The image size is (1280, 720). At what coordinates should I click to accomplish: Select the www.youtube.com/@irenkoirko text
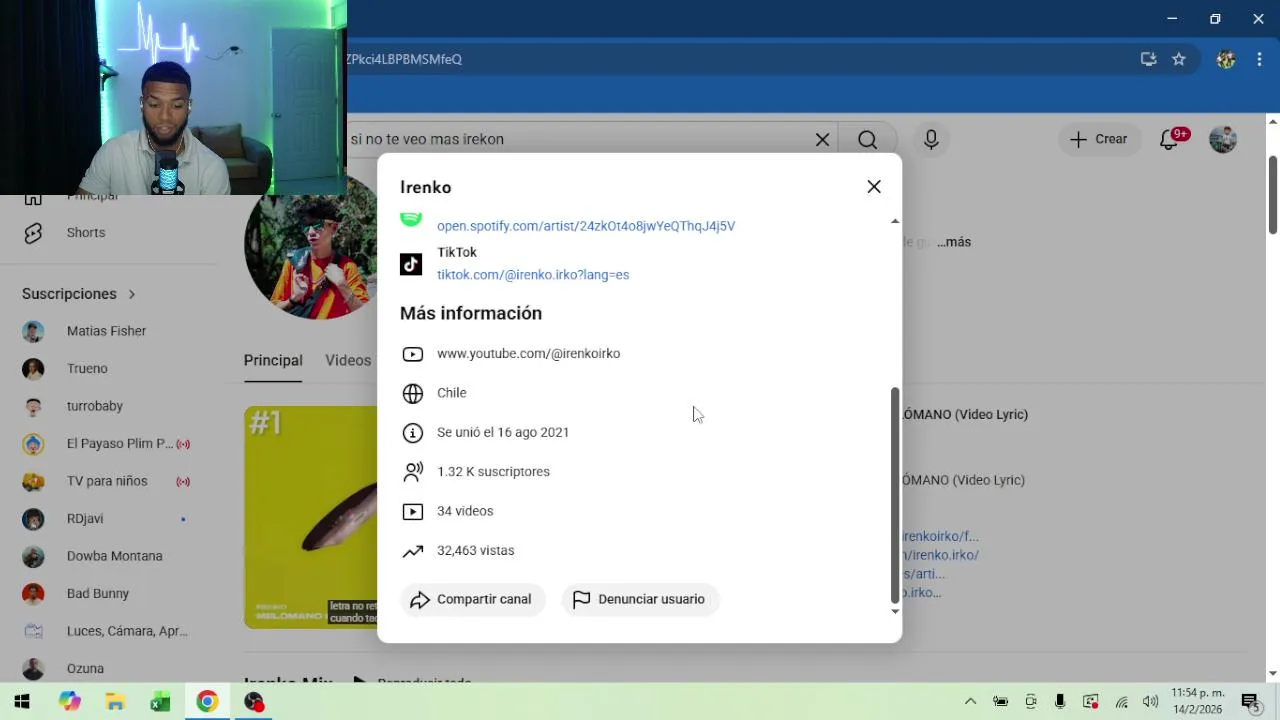[528, 353]
